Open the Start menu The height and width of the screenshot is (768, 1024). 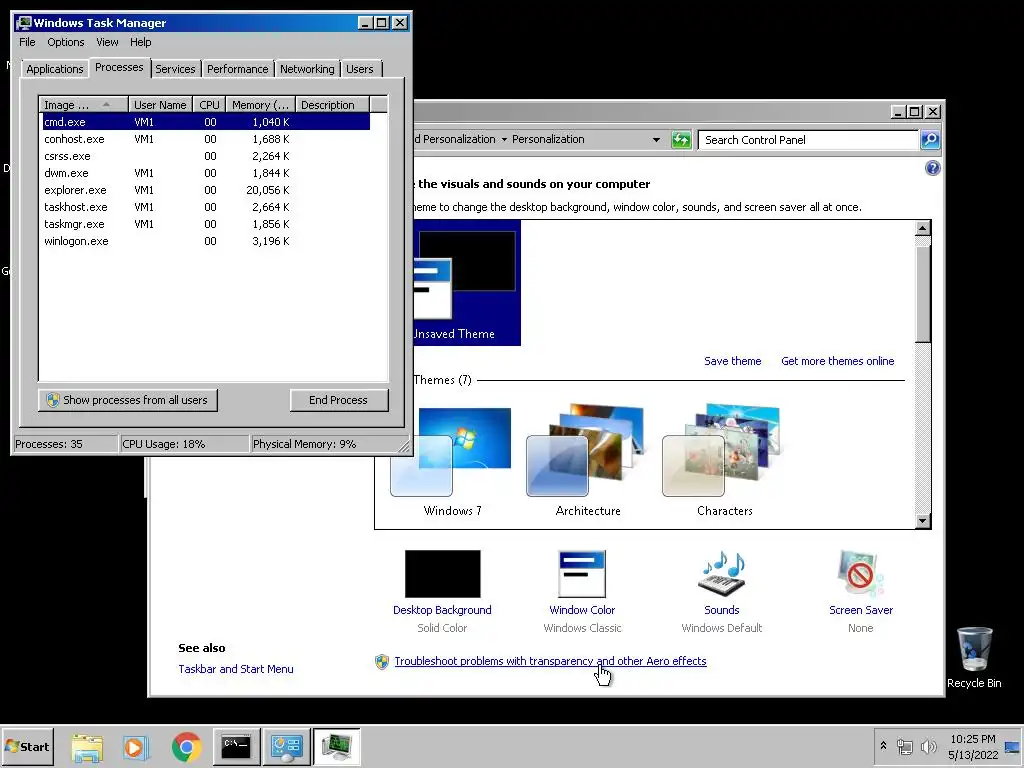(27, 746)
